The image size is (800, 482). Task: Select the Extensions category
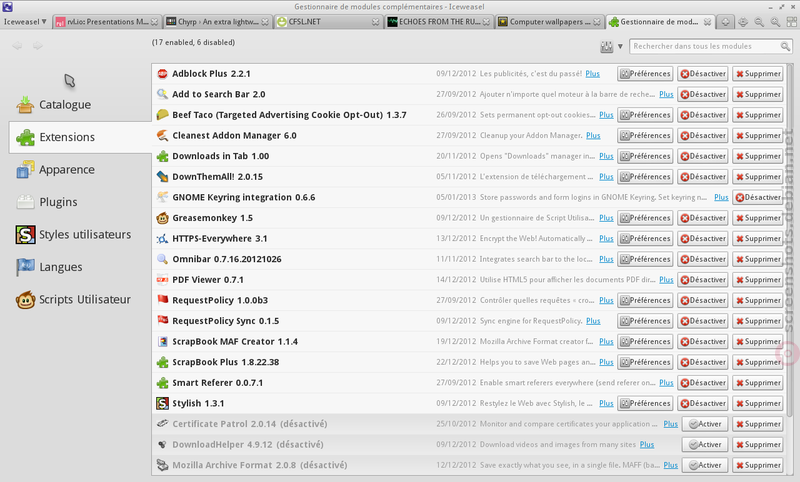pyautogui.click(x=80, y=137)
